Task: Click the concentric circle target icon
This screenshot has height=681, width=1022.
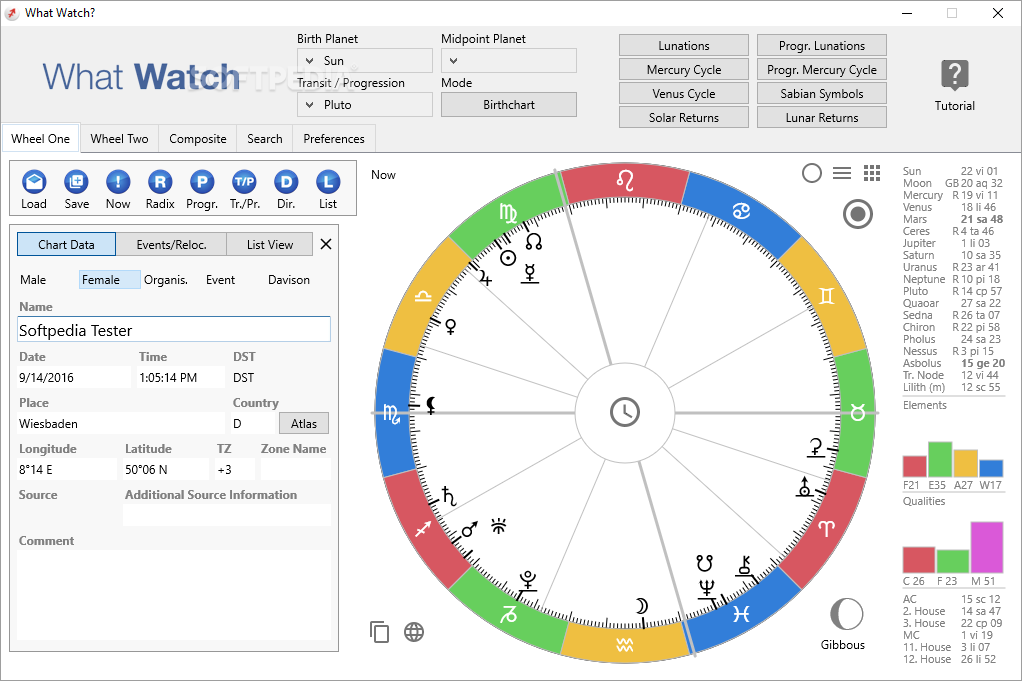Action: [x=858, y=214]
